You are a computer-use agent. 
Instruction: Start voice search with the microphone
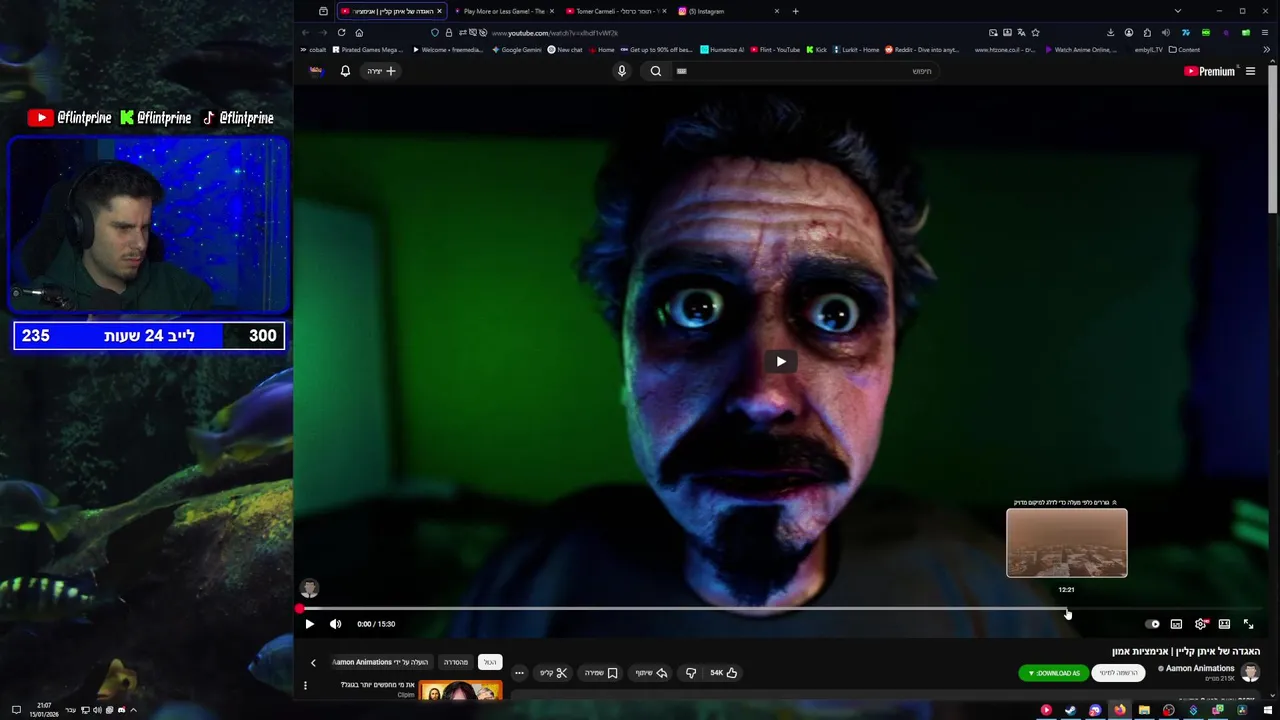621,71
